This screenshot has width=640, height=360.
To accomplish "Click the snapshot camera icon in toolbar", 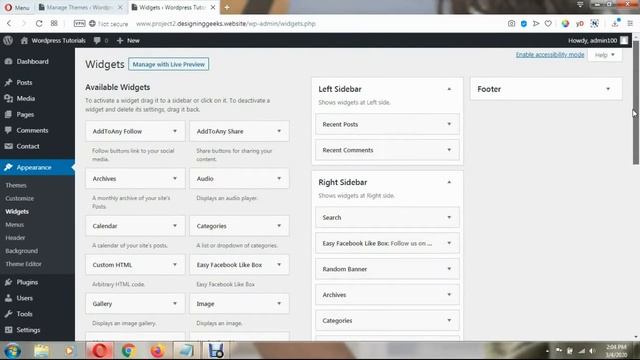I will pos(511,24).
